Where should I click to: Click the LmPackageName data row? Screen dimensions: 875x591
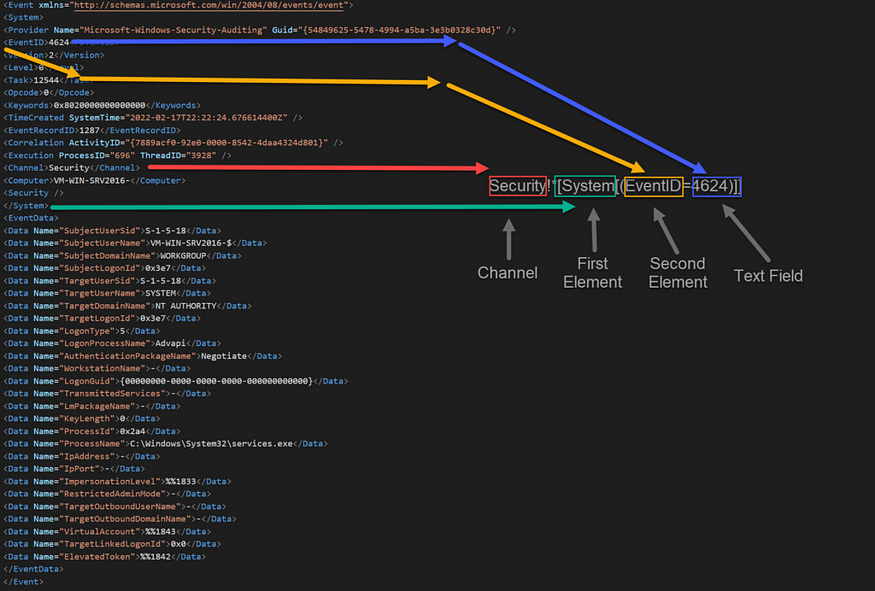tap(92, 407)
